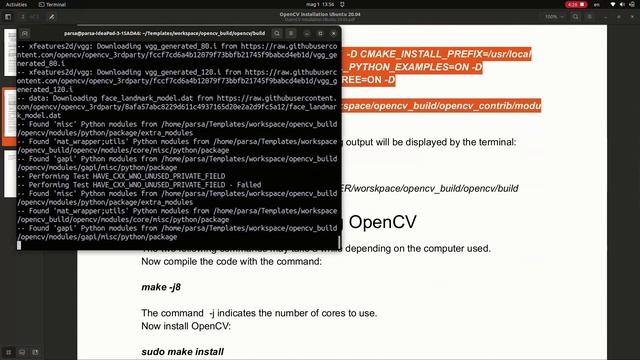Open the annotation pencil tool in document viewer
This screenshot has width=640, height=360.
52,17
